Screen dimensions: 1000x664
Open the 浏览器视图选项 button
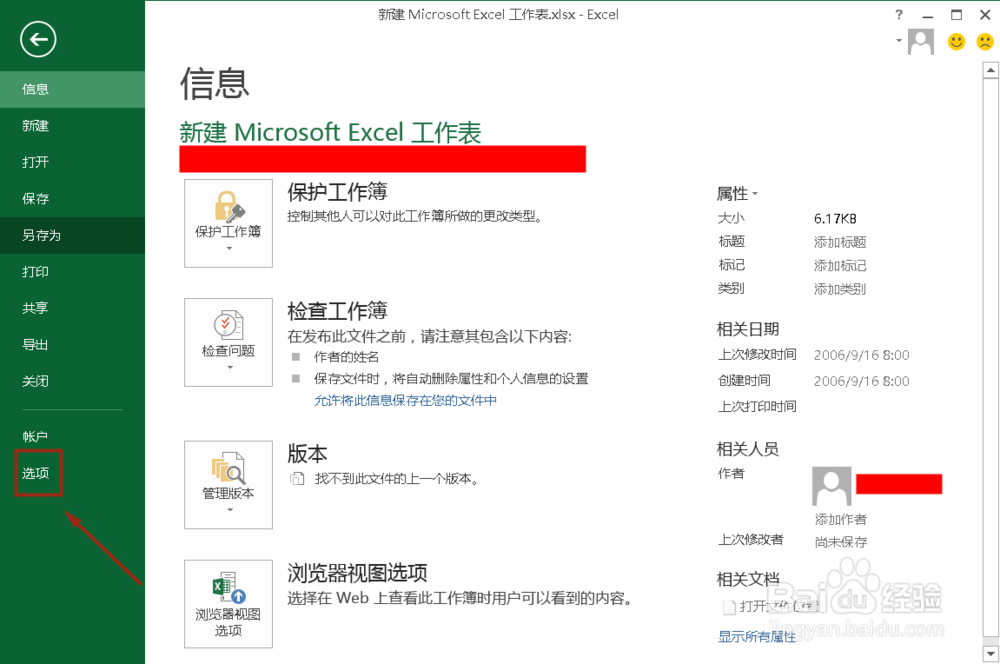[x=228, y=604]
